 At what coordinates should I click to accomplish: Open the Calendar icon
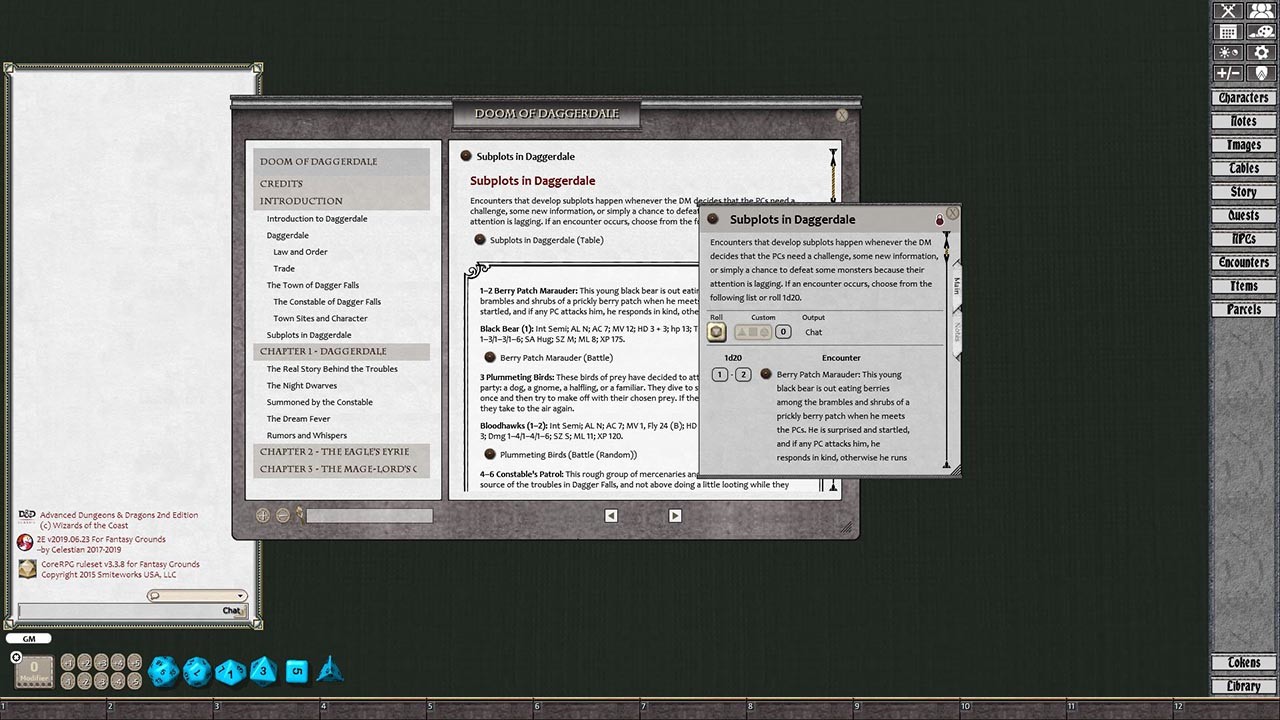1227,31
